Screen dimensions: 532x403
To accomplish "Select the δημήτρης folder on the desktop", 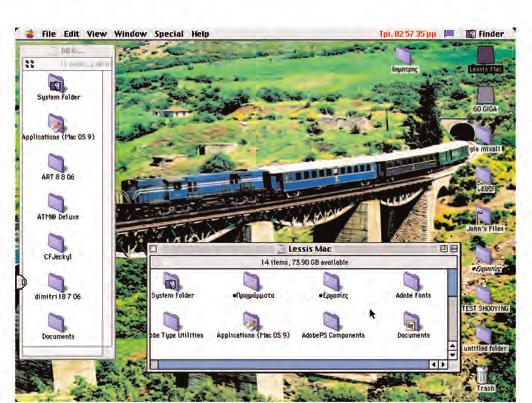I will tap(404, 60).
